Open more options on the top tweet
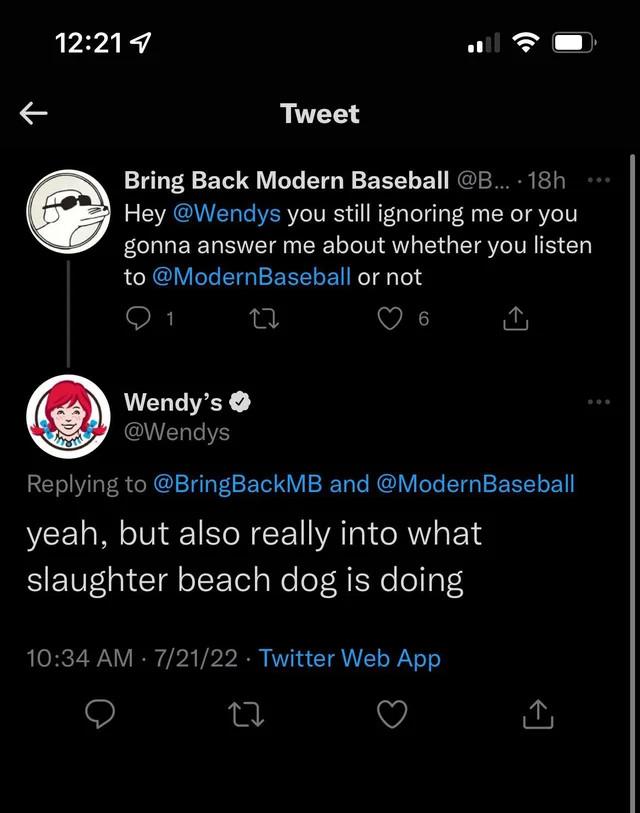The width and height of the screenshot is (640, 813). click(x=599, y=181)
